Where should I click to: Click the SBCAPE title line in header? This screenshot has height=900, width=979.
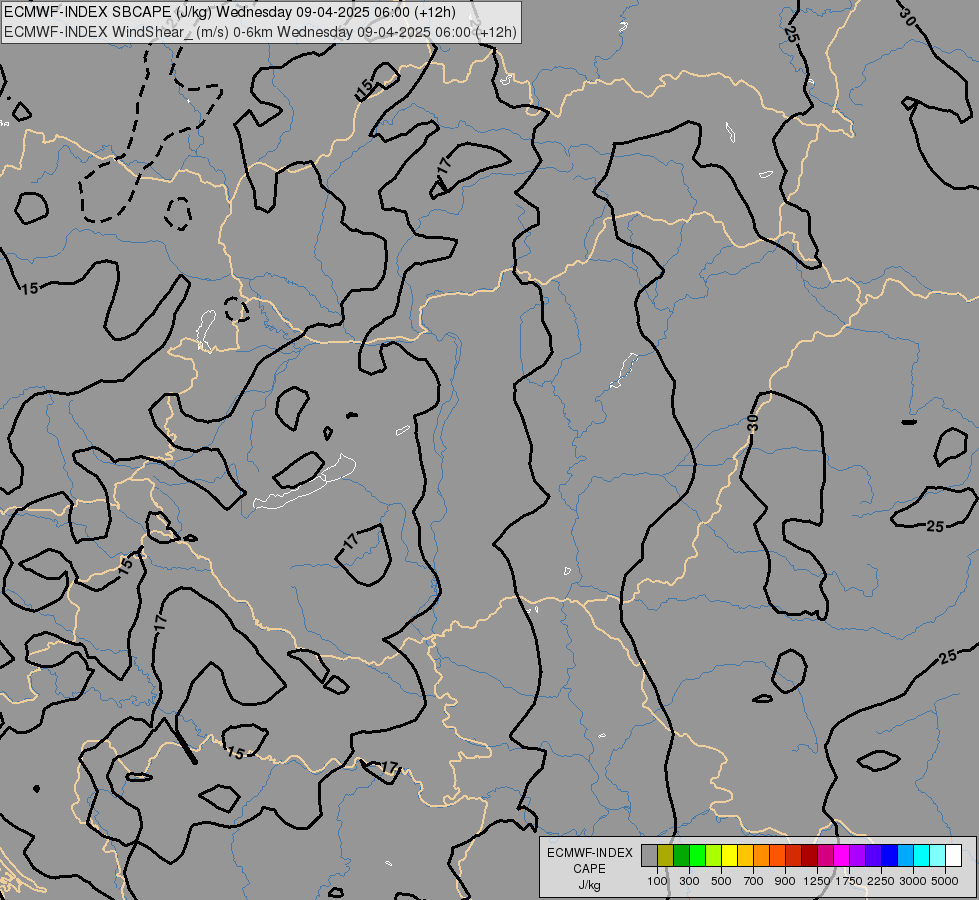230,12
